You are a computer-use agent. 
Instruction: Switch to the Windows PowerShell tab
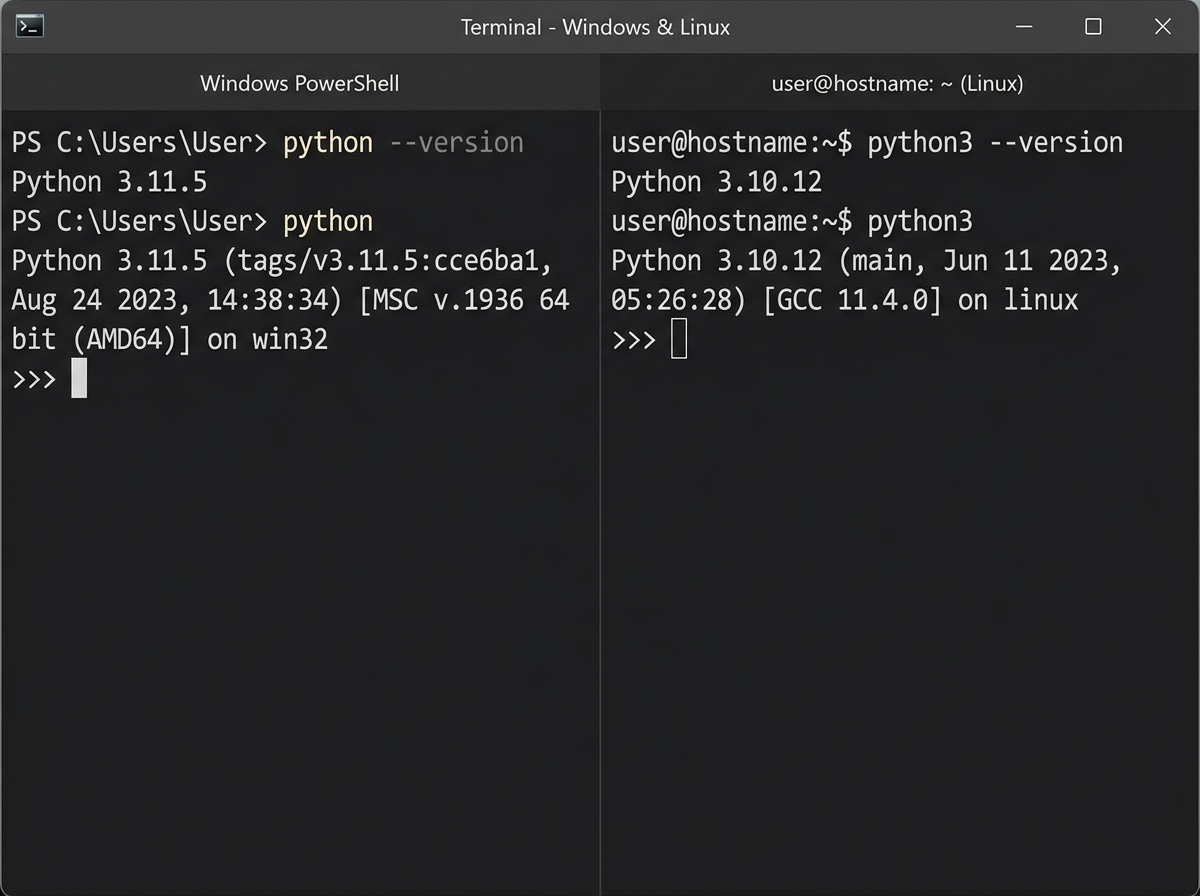tap(300, 83)
